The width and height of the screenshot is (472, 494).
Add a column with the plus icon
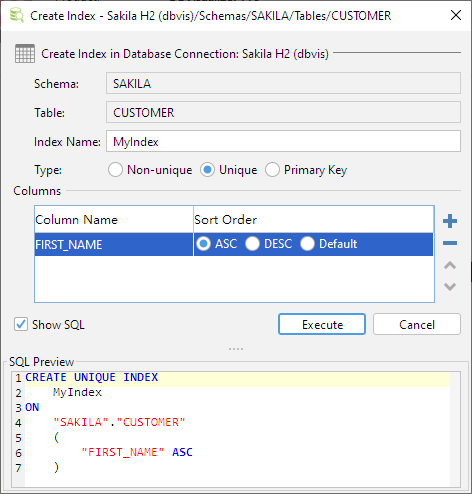click(450, 221)
